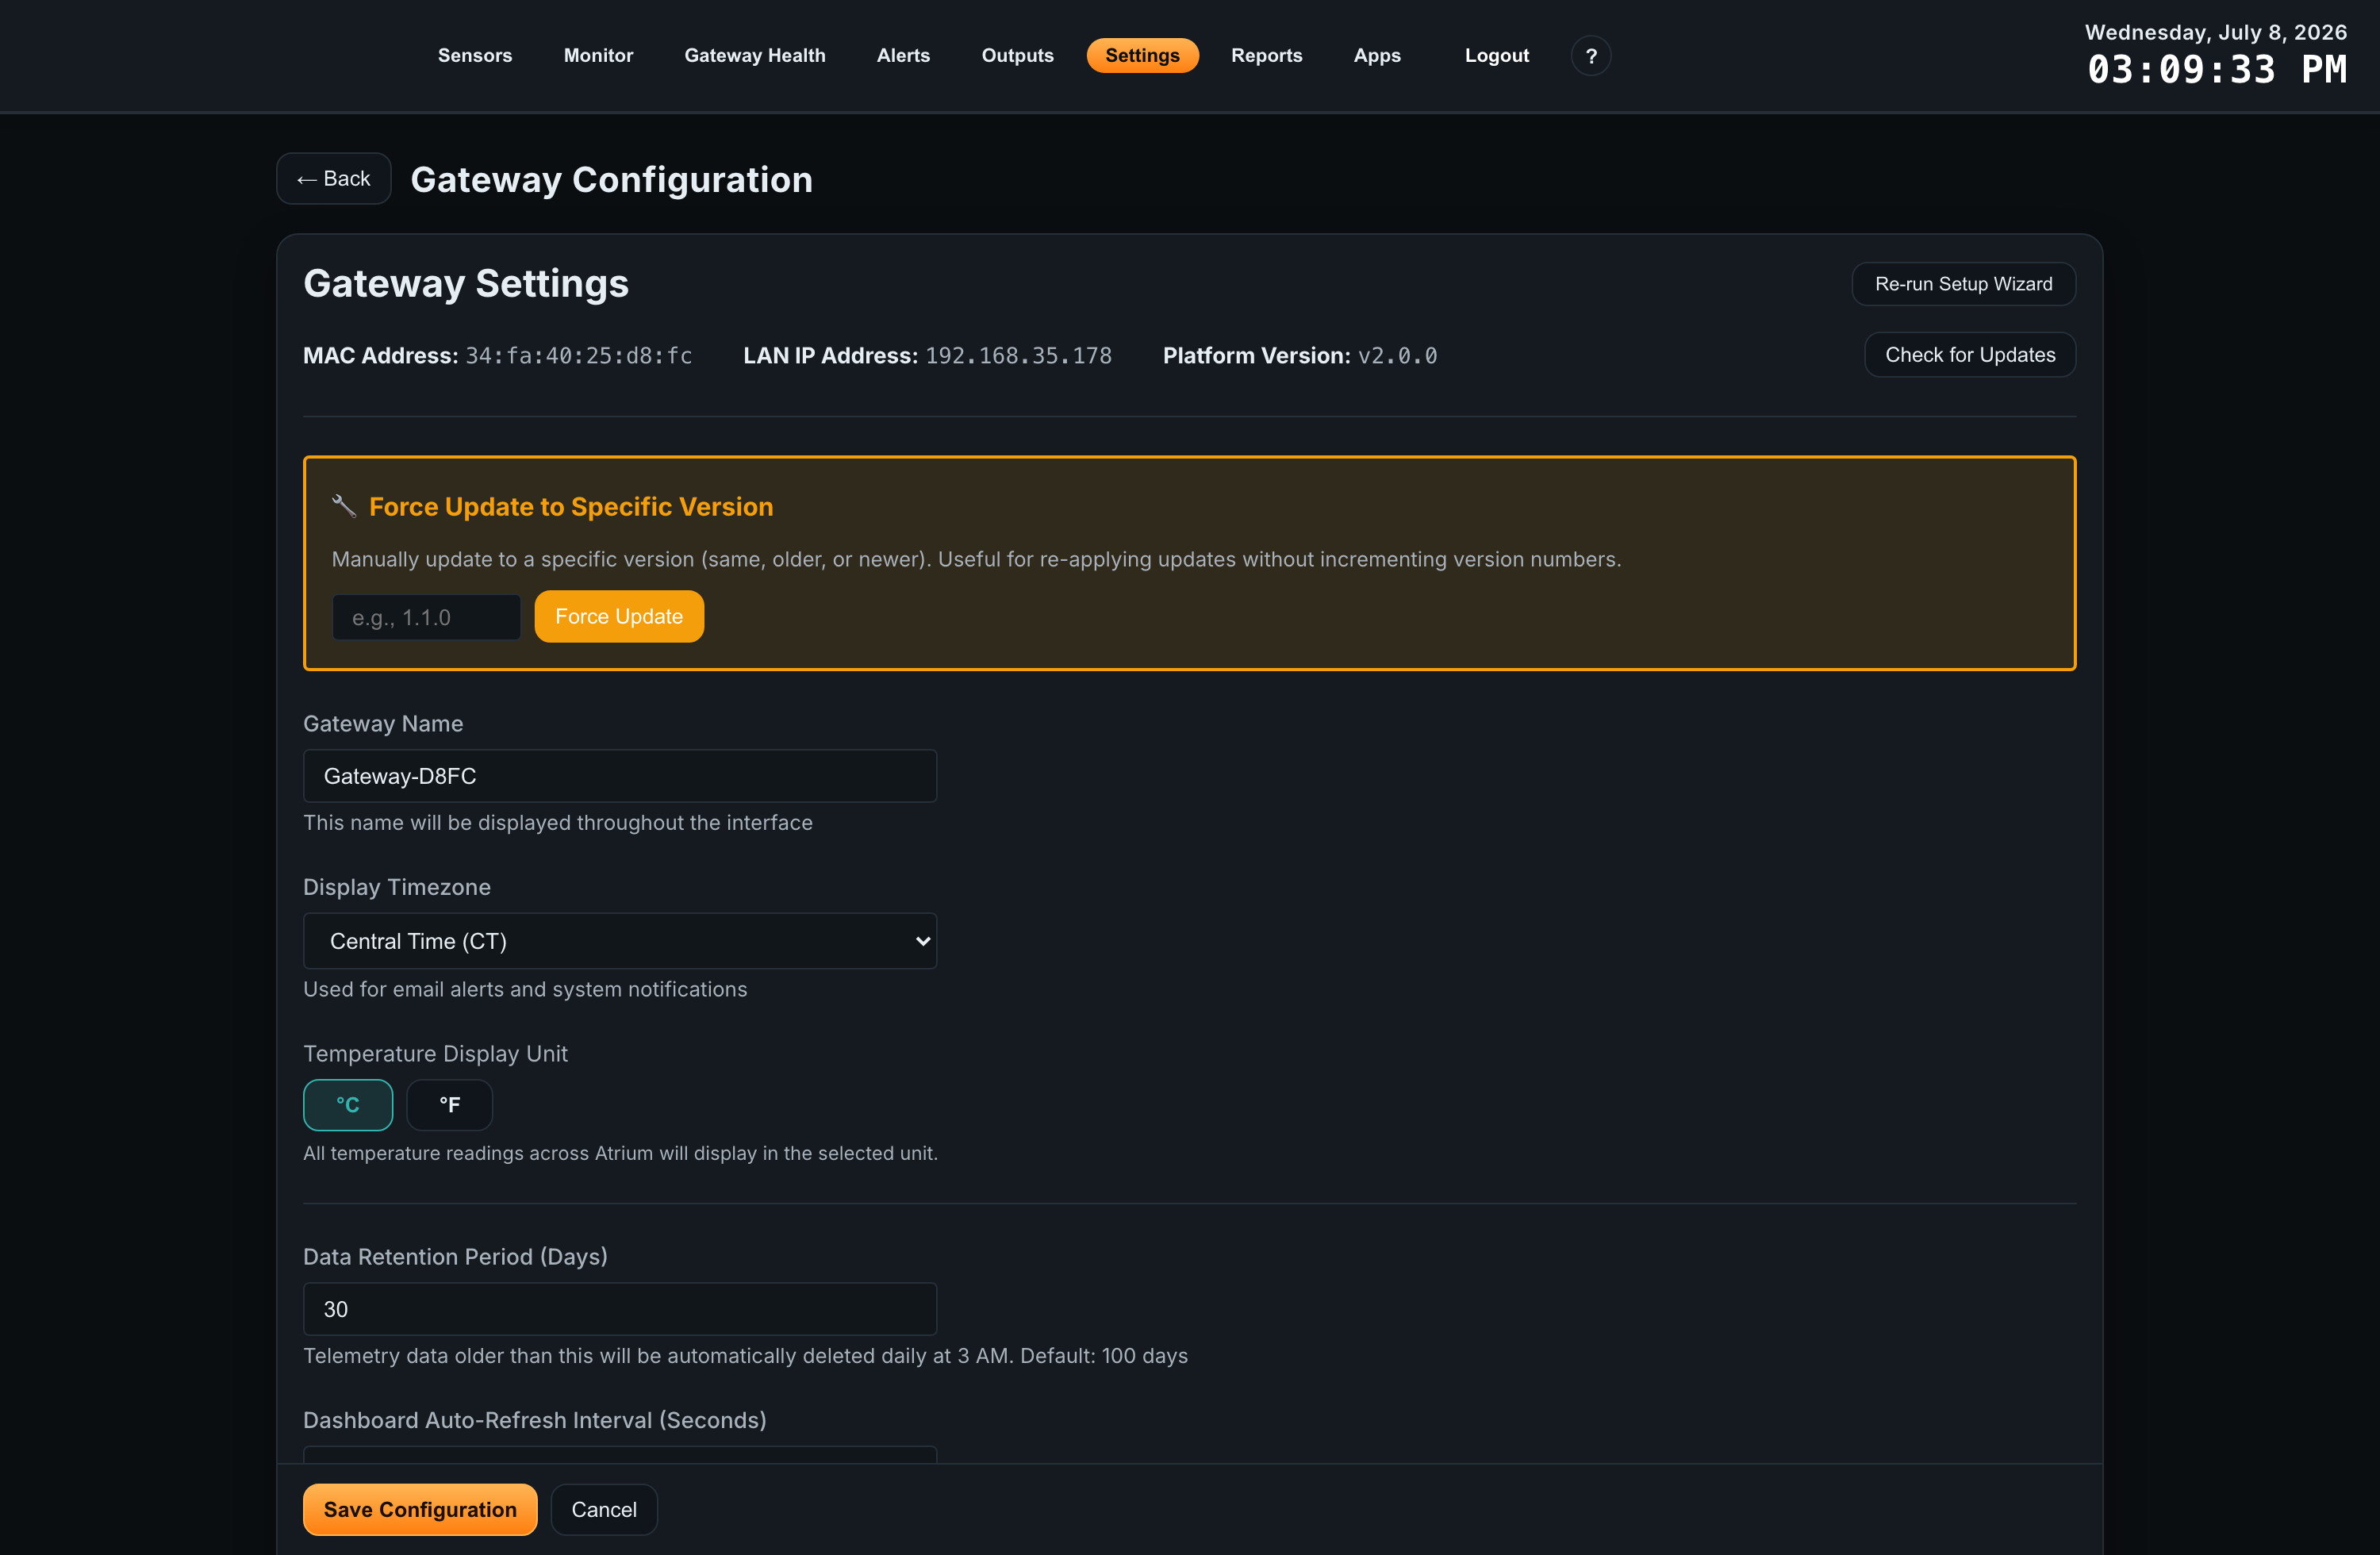Click the 03:09:33 PM clock display
Viewport: 2380px width, 1555px height.
[2217, 70]
